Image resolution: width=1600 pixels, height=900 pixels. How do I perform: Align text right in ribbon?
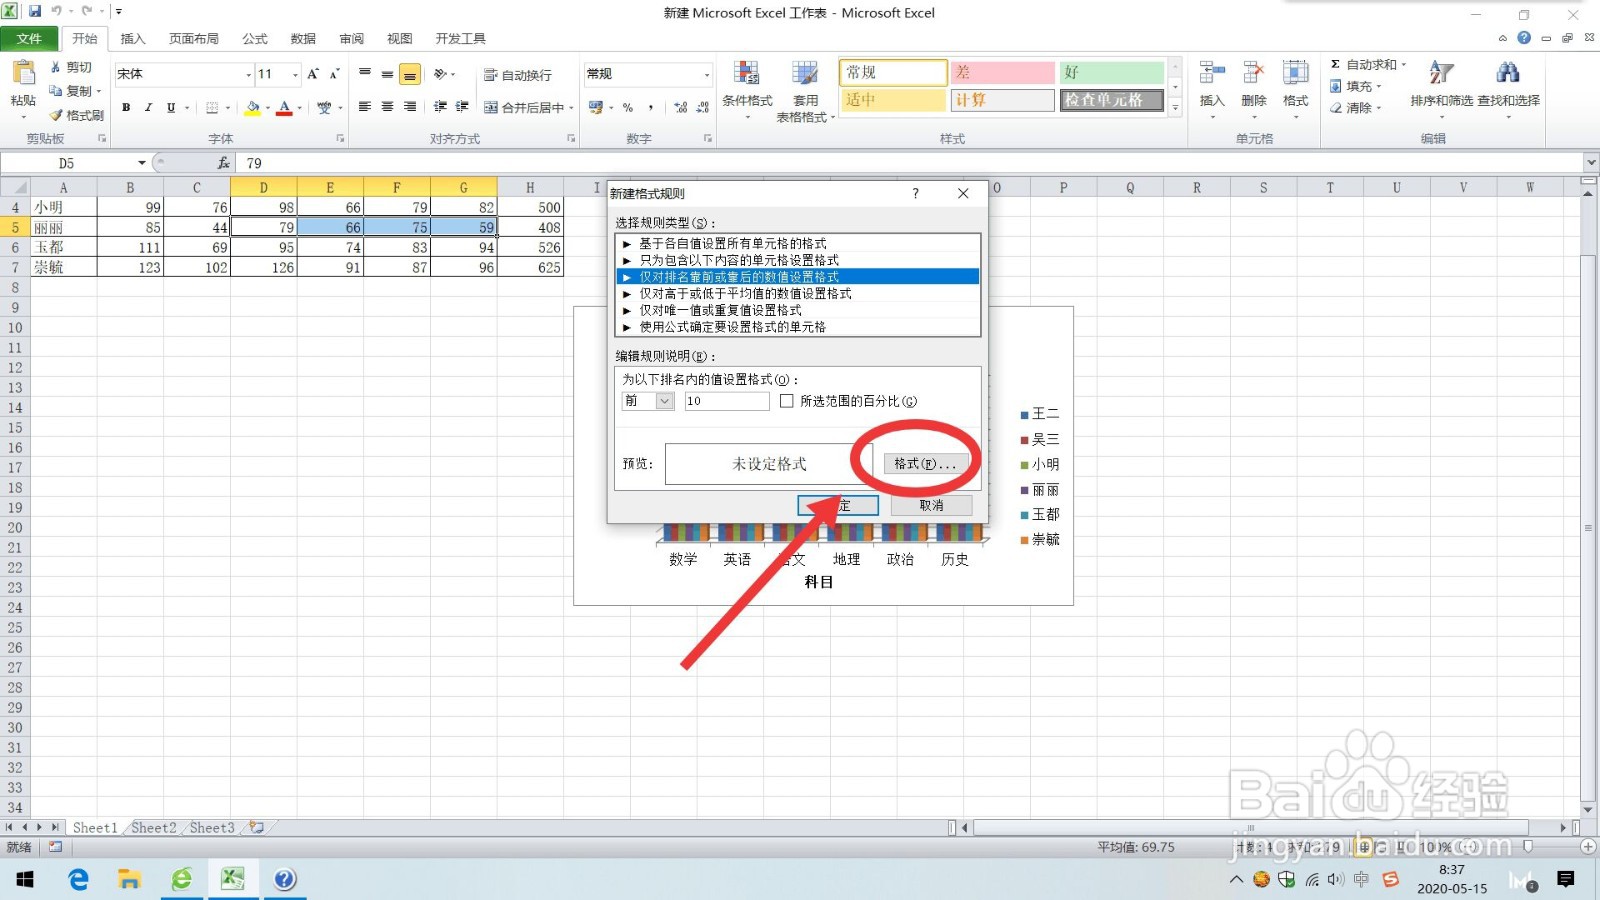coord(410,107)
